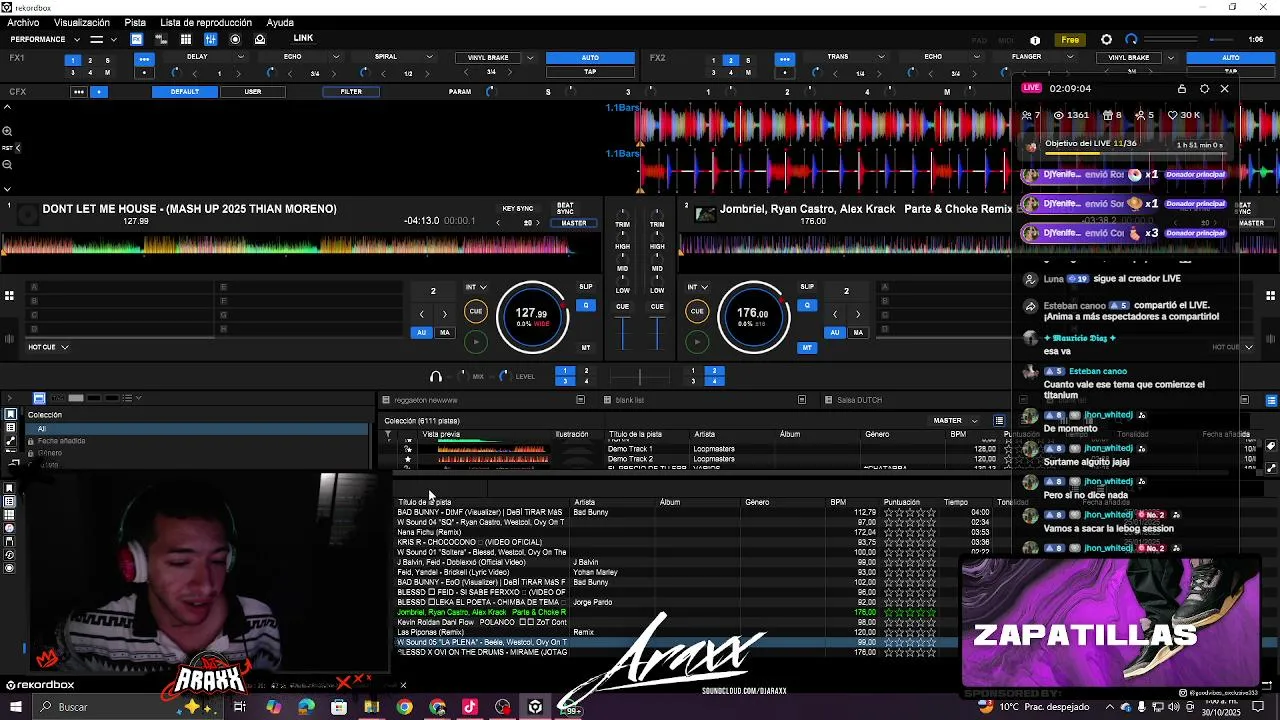The height and width of the screenshot is (720, 1280).
Task: Toggle deck 1 SLIP mode
Action: (x=586, y=287)
